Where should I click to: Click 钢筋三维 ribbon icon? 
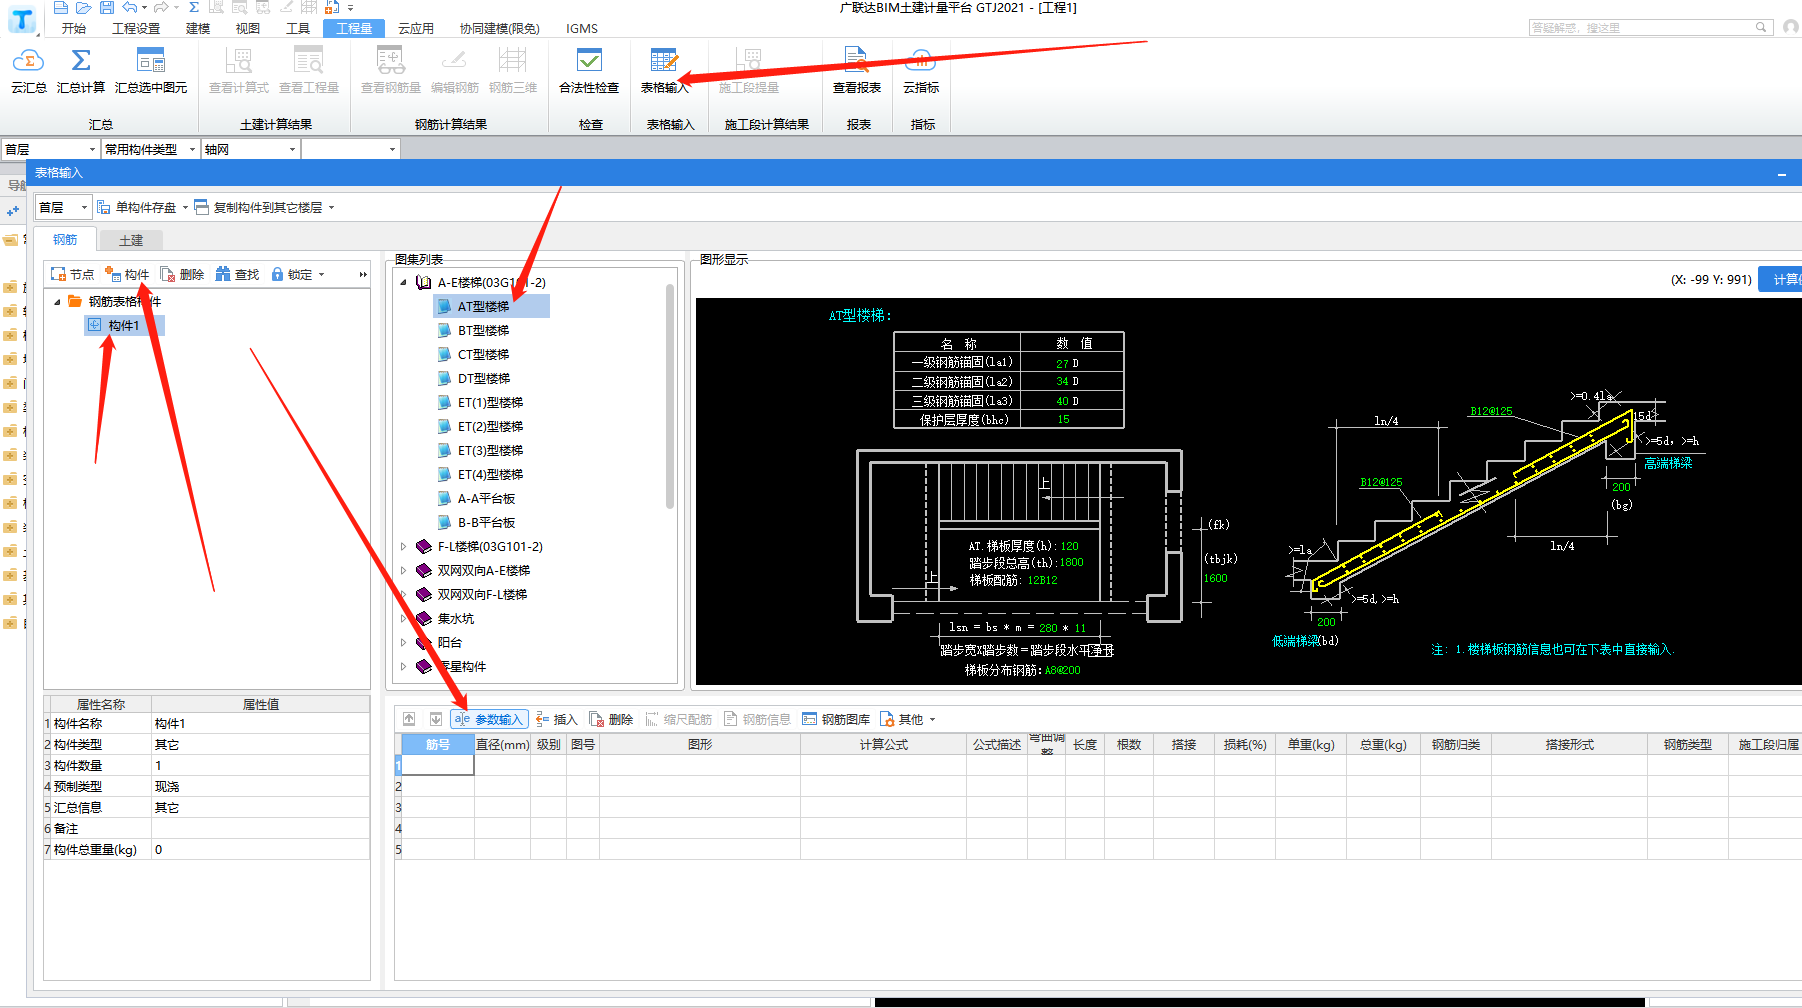click(513, 71)
